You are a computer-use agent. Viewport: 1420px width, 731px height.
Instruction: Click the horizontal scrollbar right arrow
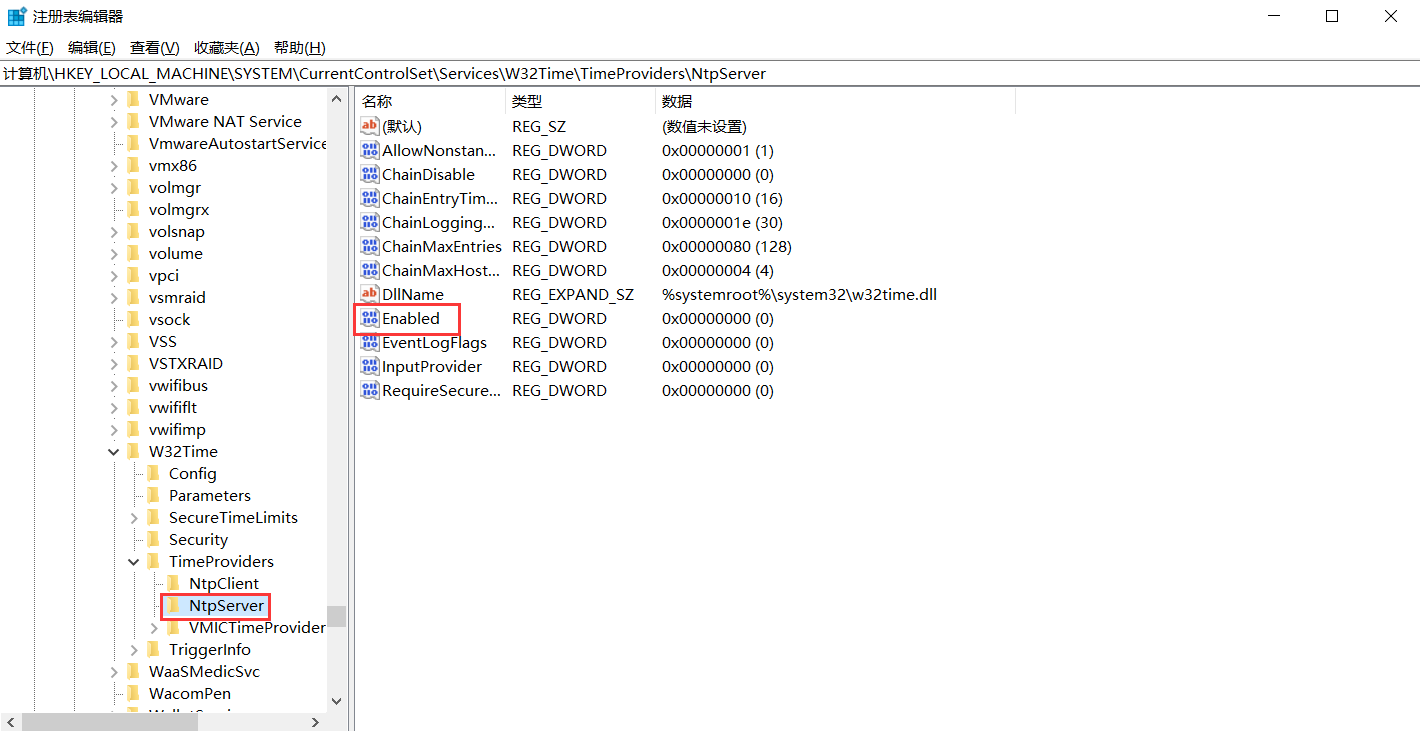[315, 722]
